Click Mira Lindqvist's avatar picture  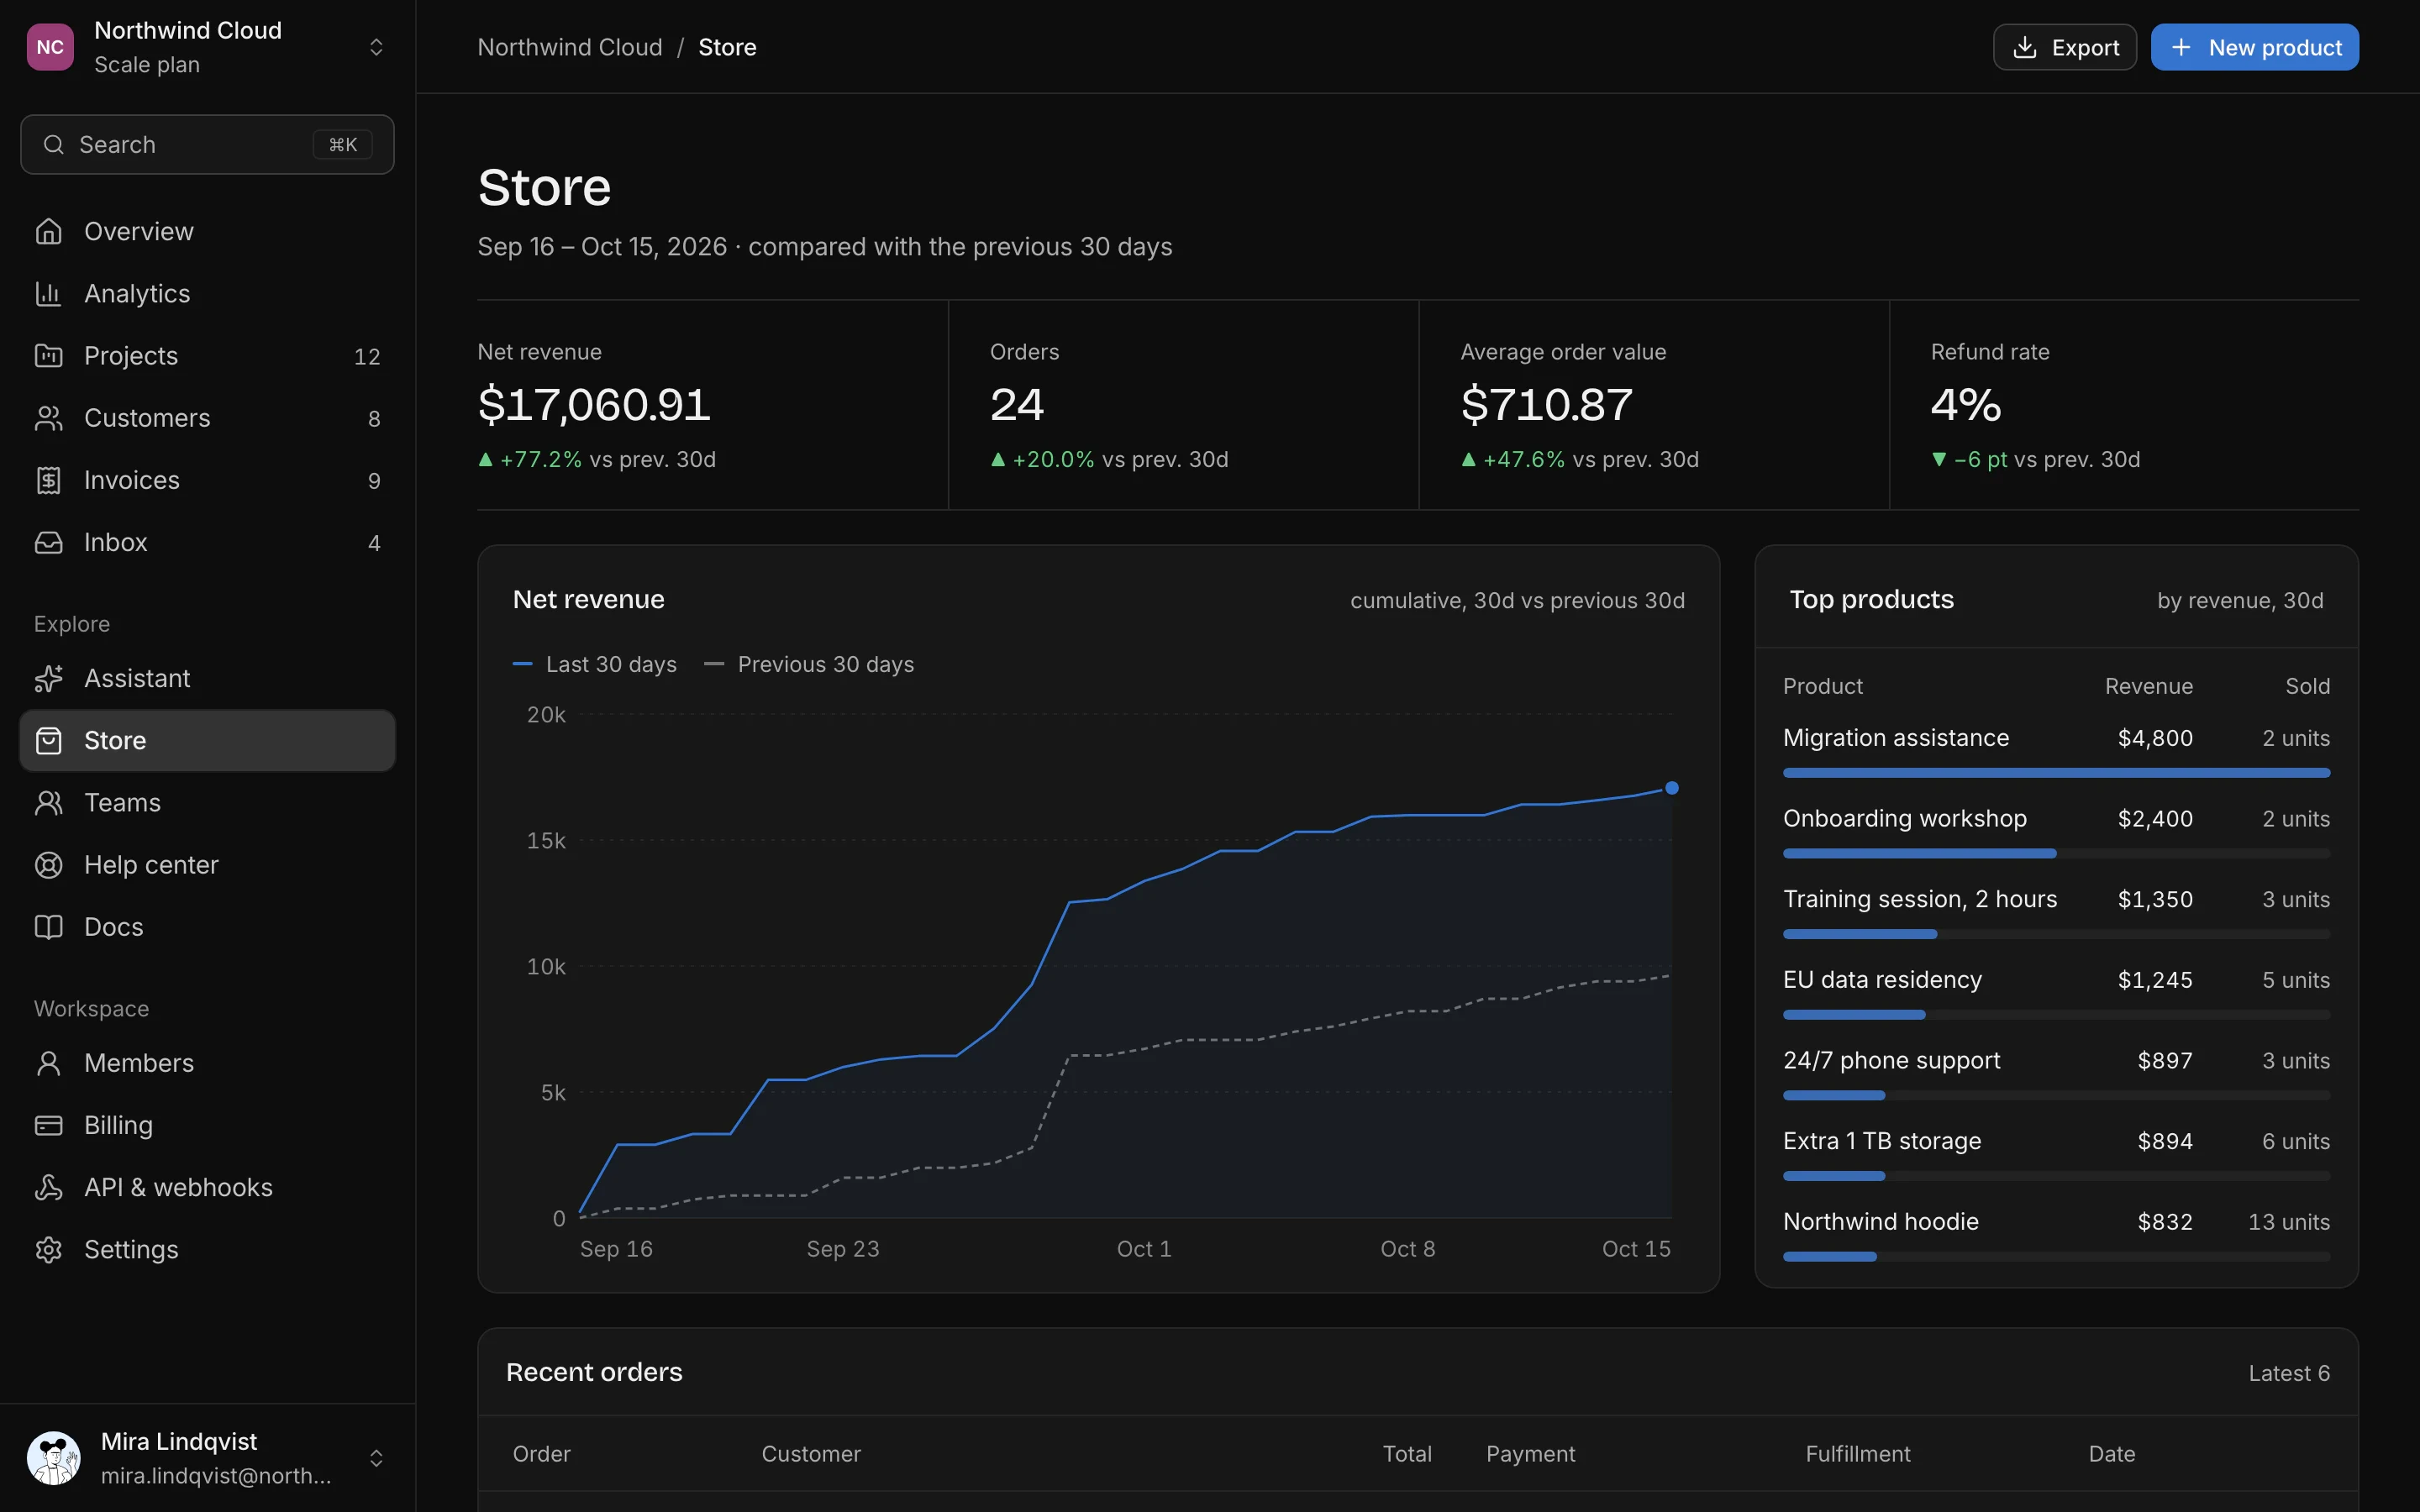53,1458
